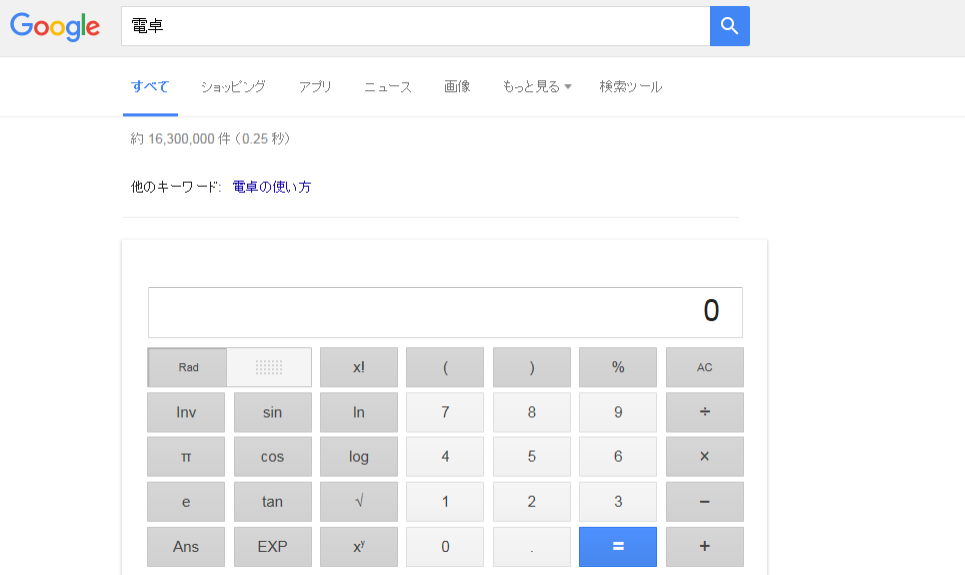This screenshot has width=965, height=575.
Task: Insert an open parenthesis
Action: pyautogui.click(x=445, y=367)
